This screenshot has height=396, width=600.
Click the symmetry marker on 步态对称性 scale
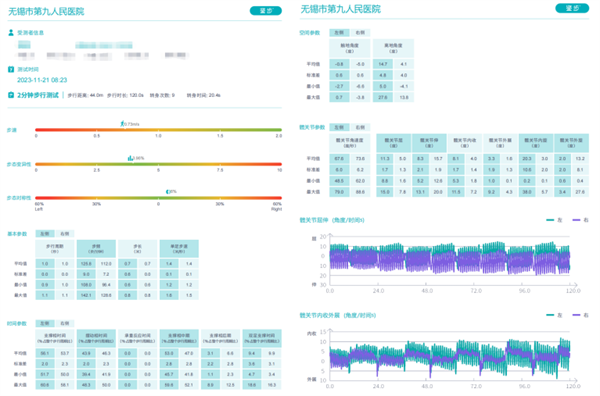tap(167, 191)
